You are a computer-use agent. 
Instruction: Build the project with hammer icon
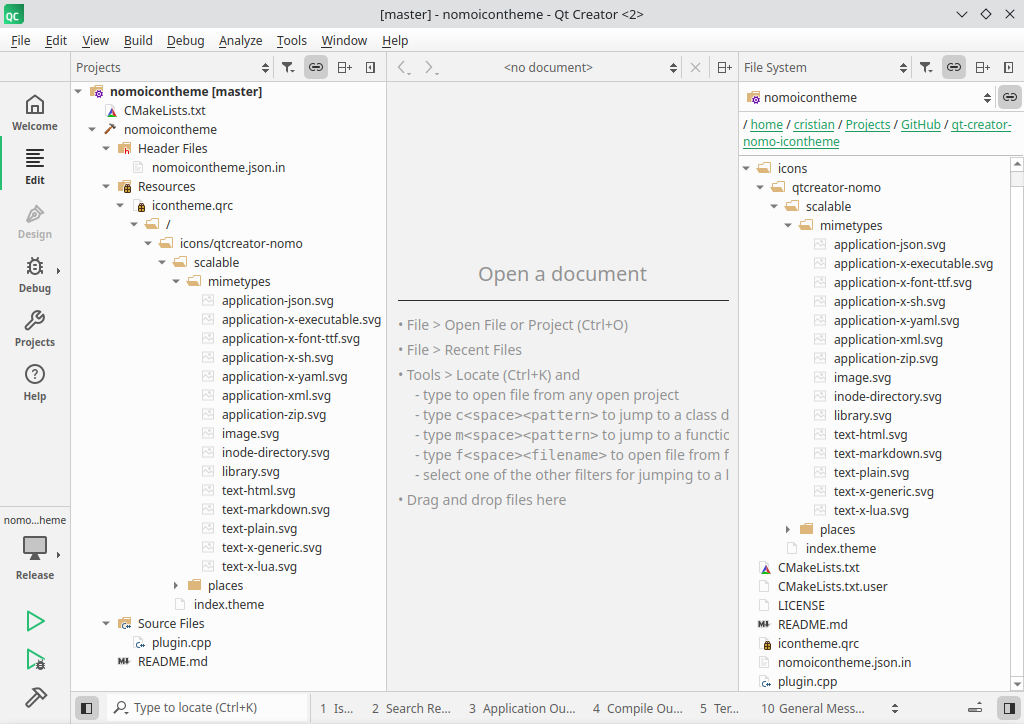(35, 697)
